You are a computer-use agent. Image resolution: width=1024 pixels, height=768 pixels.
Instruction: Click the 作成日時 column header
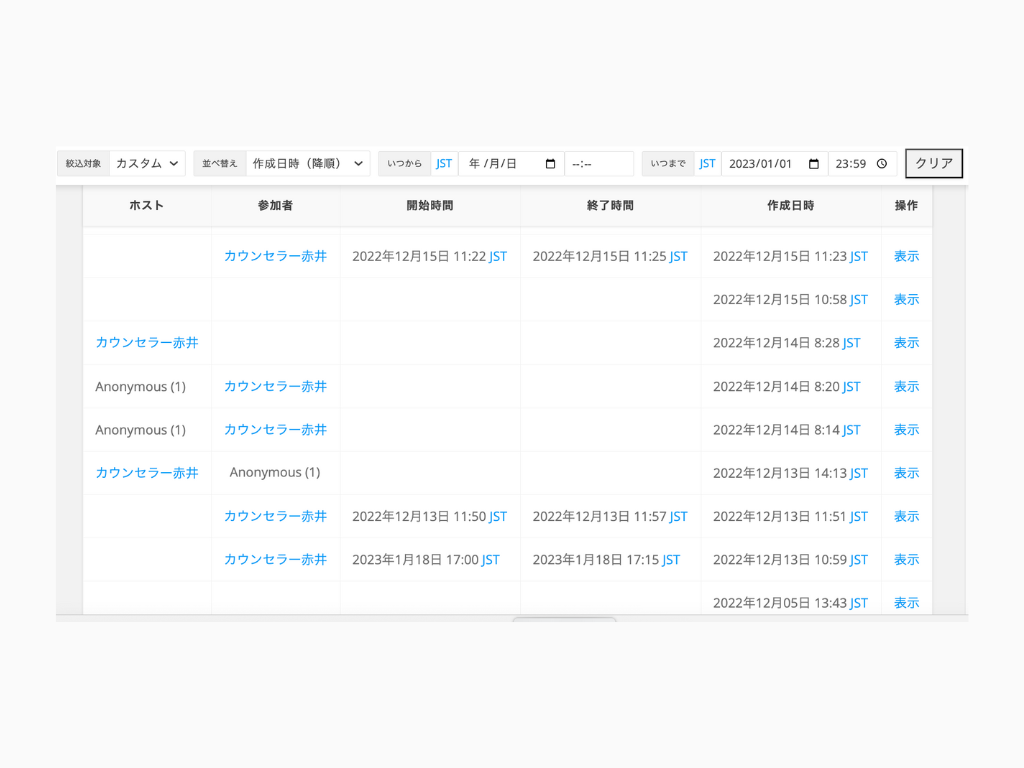(x=790, y=206)
